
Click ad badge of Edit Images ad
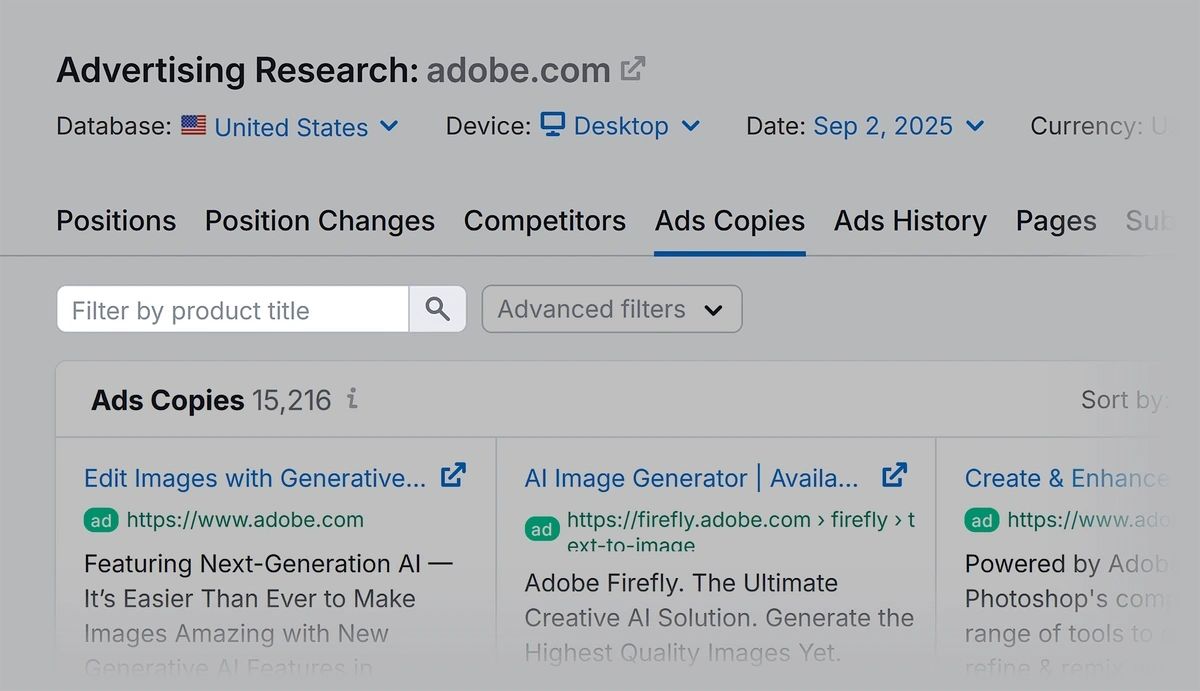[101, 520]
